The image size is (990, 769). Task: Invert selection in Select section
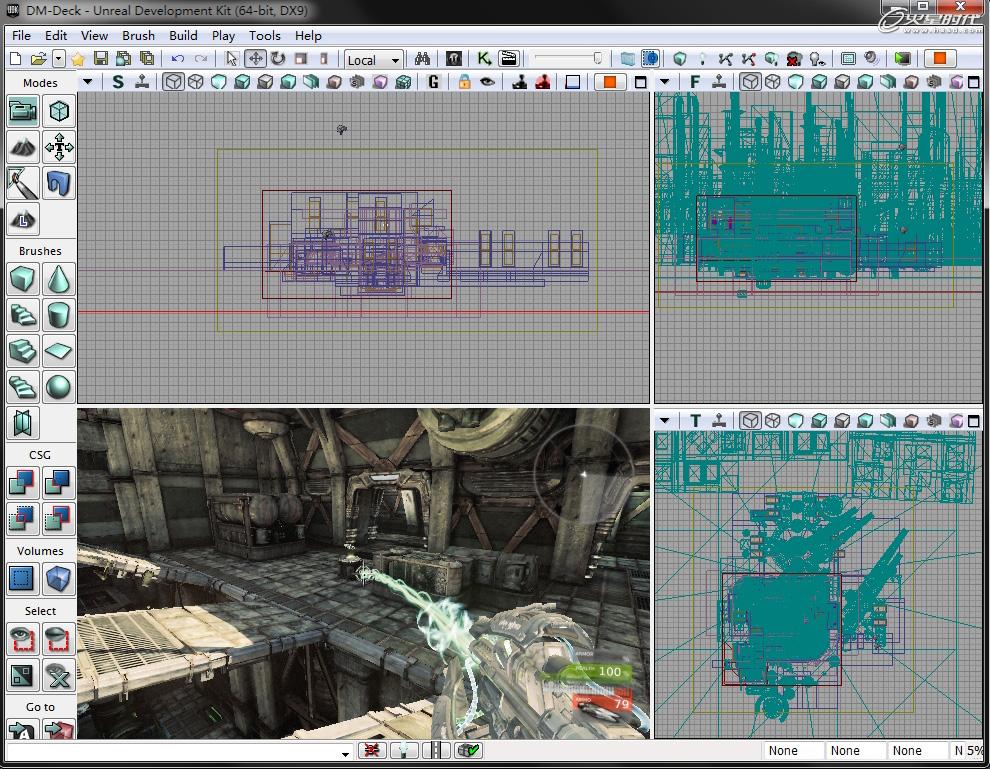(x=23, y=676)
